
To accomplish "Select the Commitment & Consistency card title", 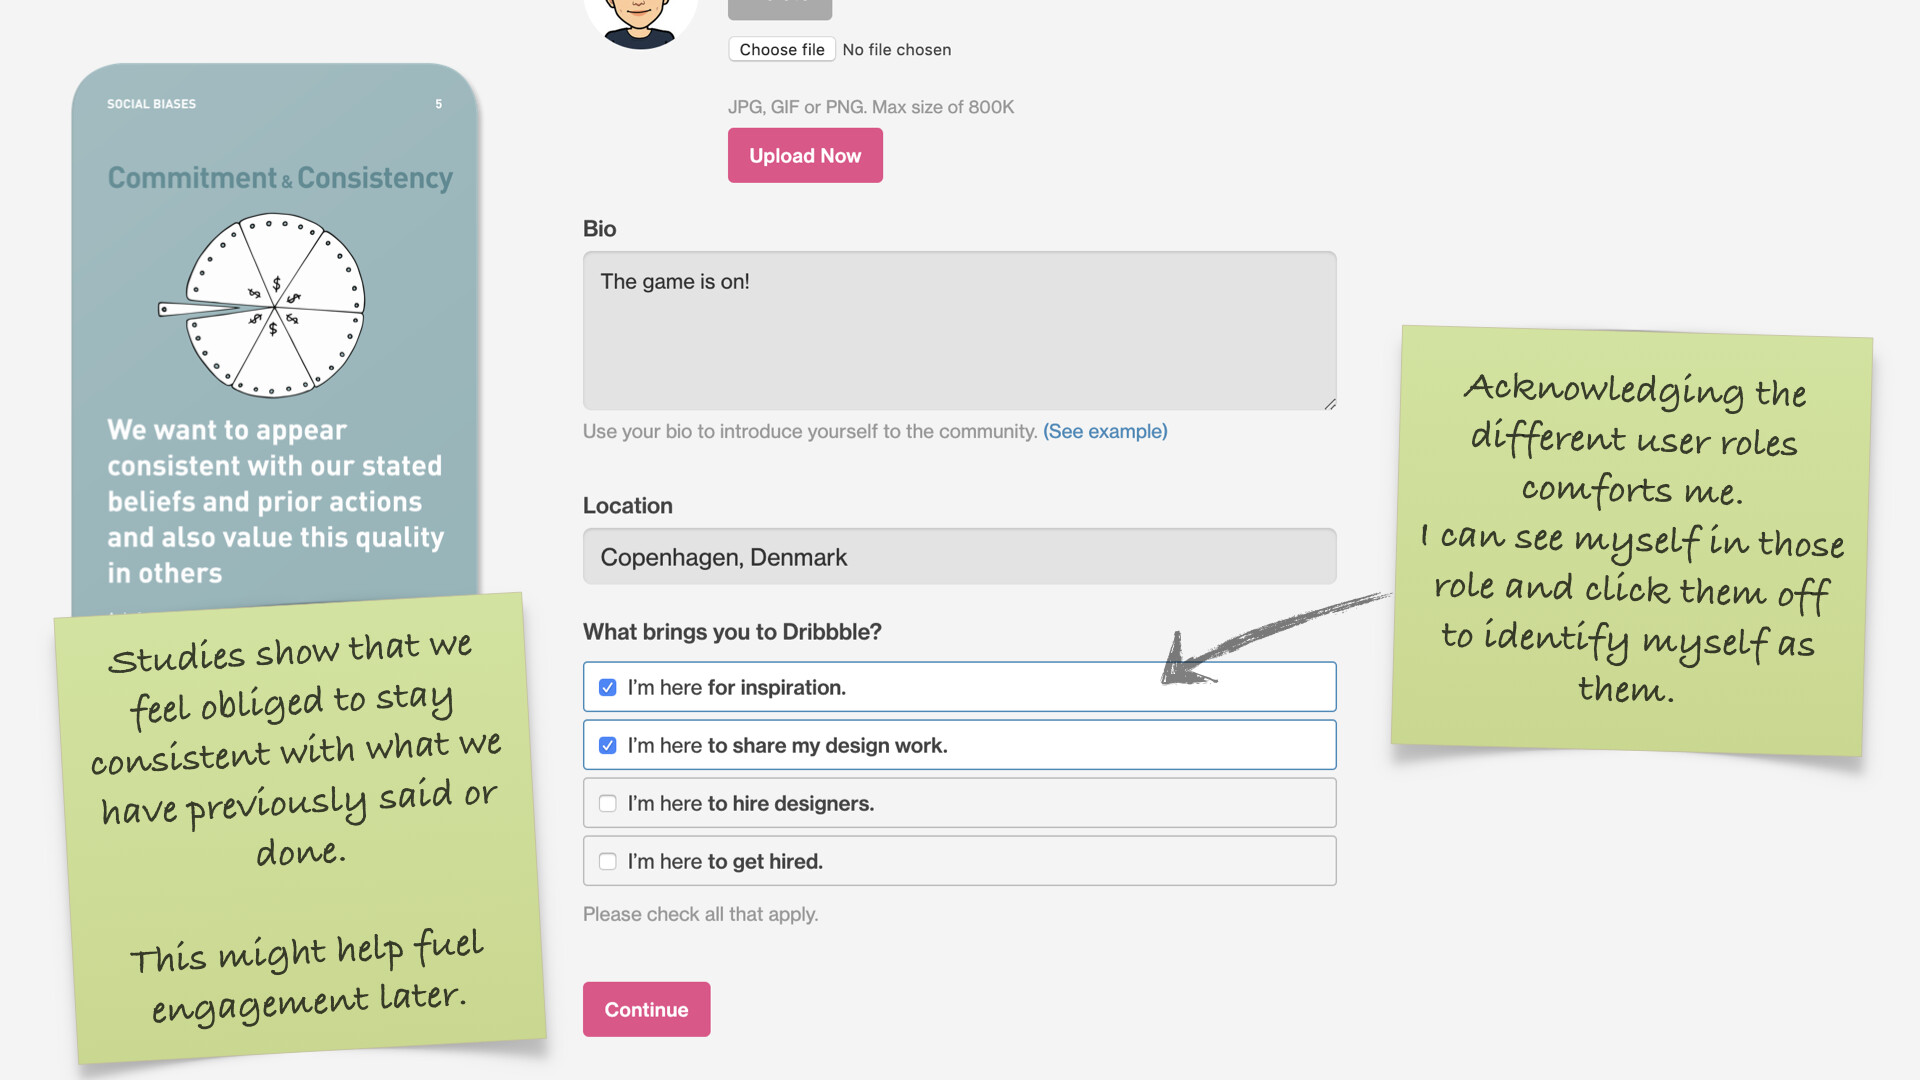I will coord(280,178).
